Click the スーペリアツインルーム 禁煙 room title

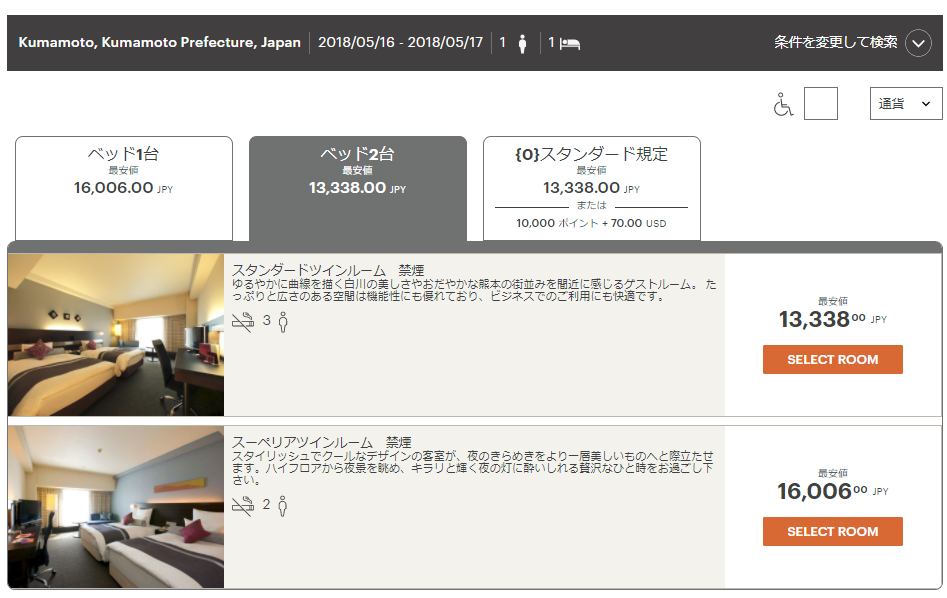click(322, 442)
